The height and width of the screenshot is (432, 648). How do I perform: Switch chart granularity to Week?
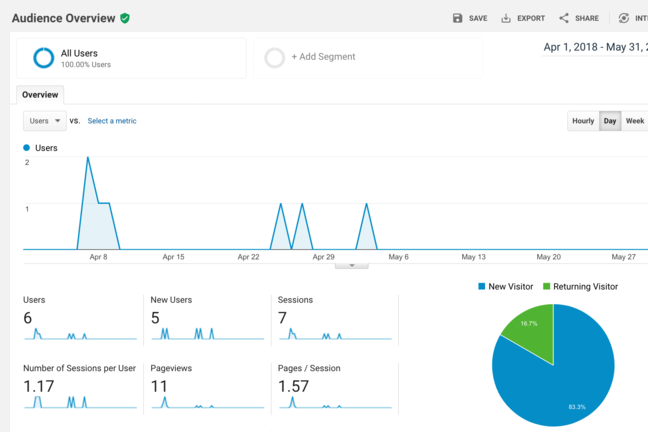tap(635, 121)
